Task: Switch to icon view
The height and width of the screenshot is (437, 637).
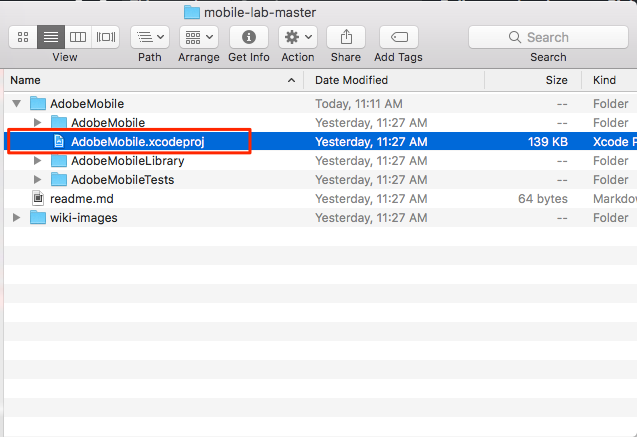Action: pos(23,37)
